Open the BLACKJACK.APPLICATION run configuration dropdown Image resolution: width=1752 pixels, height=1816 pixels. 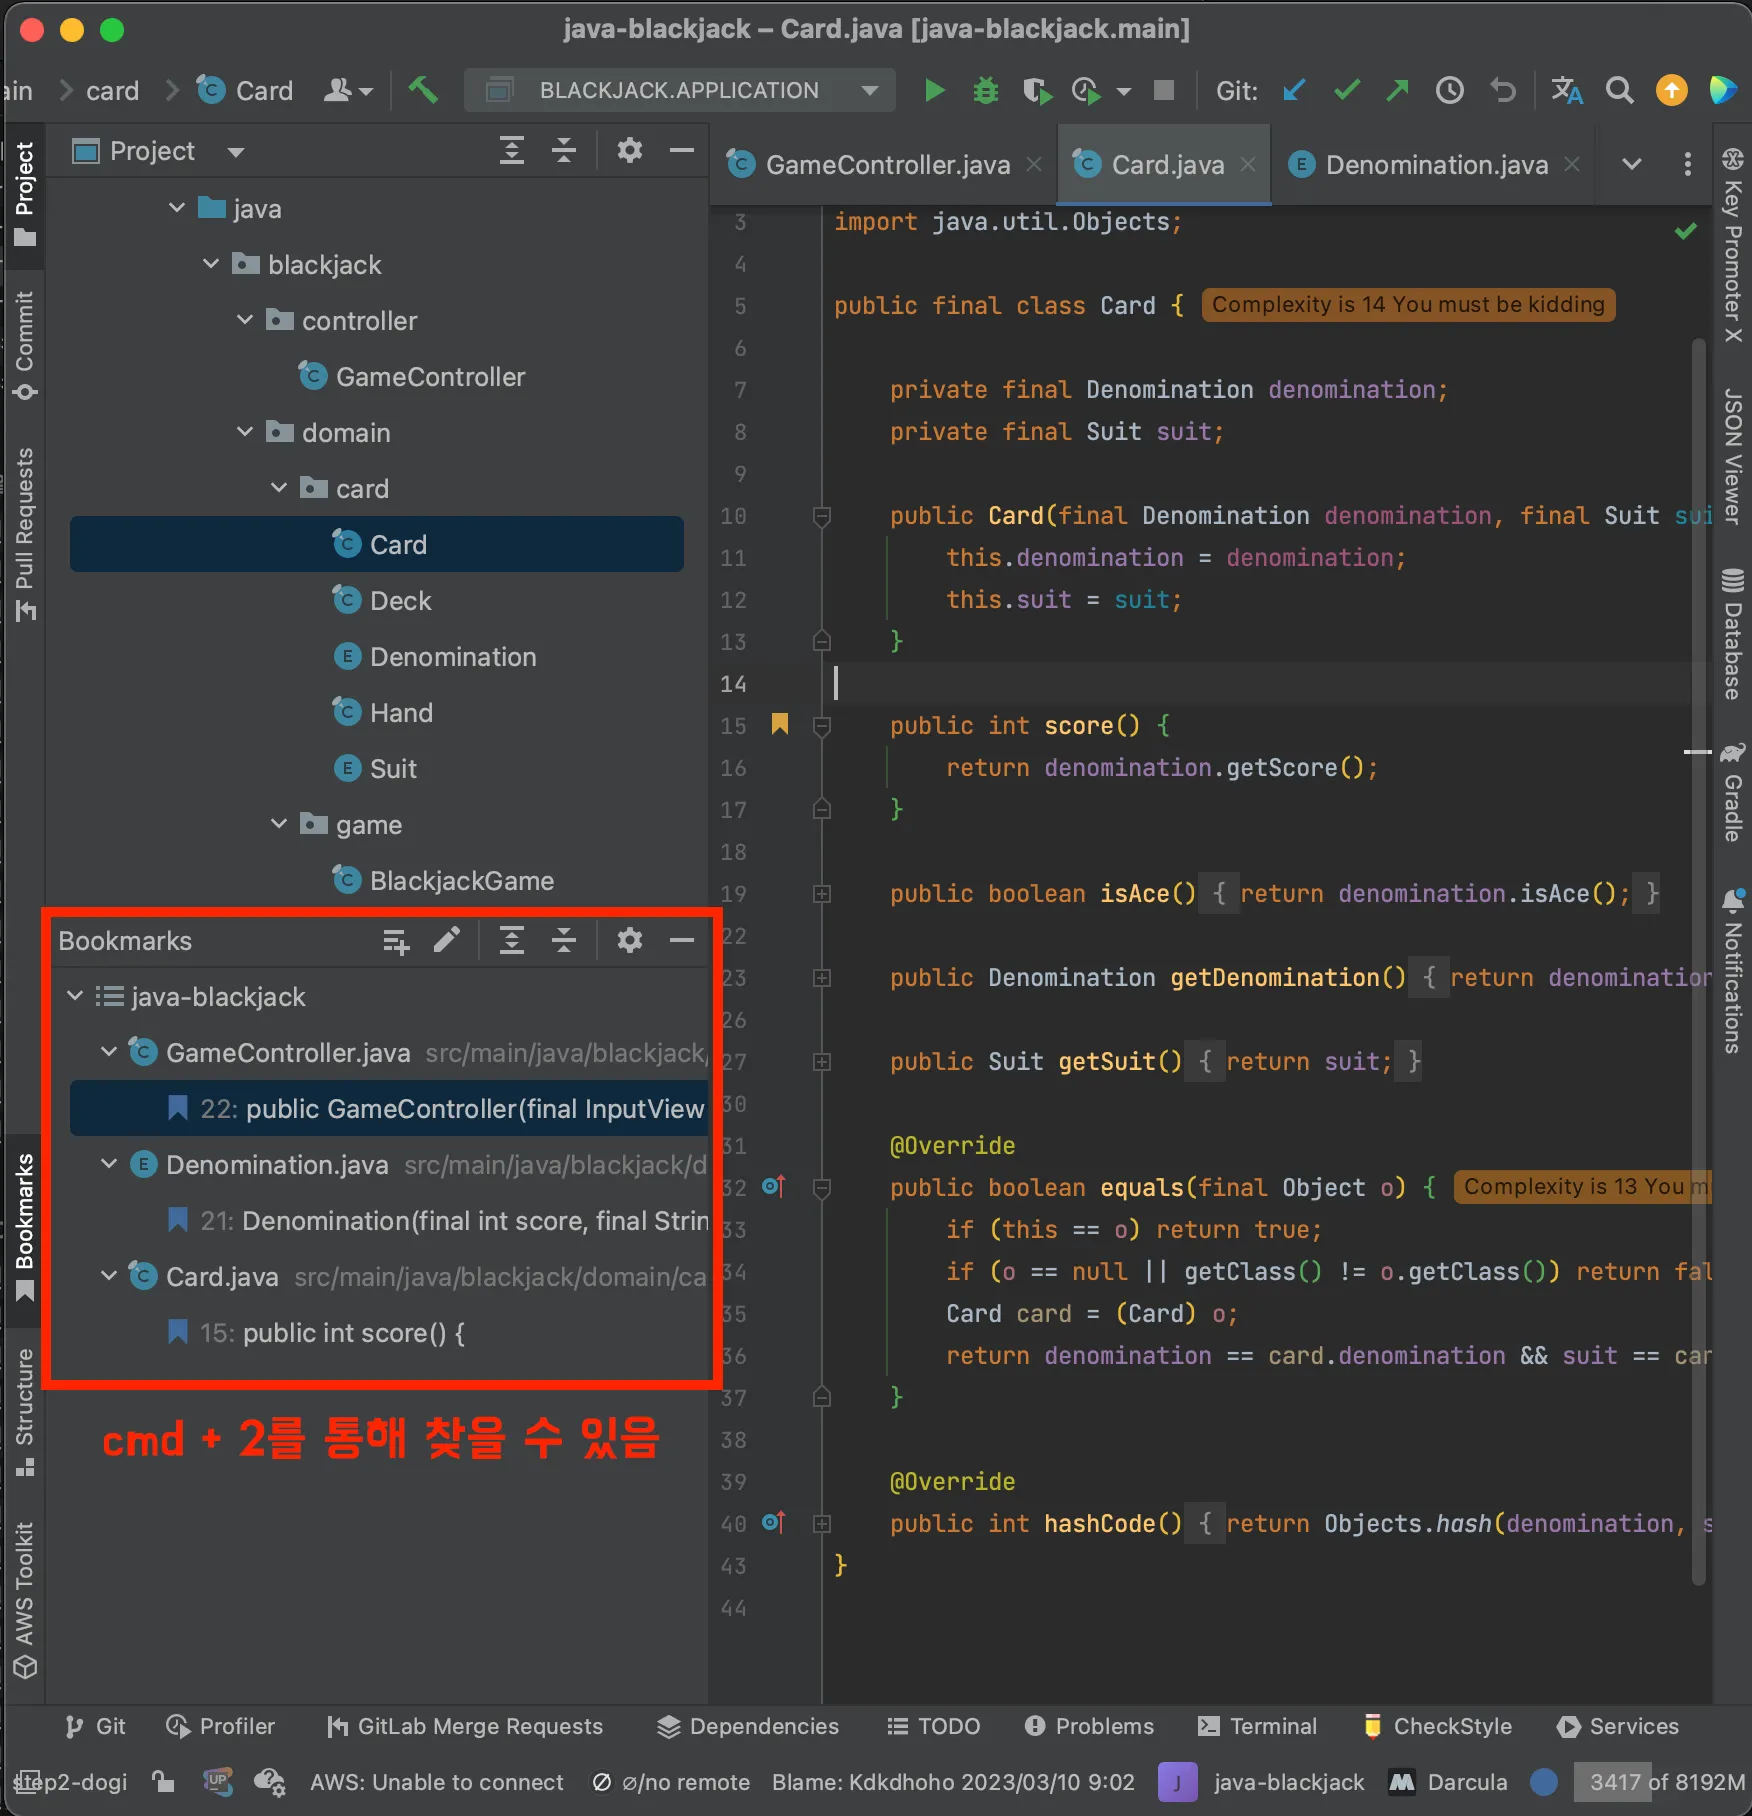click(680, 91)
